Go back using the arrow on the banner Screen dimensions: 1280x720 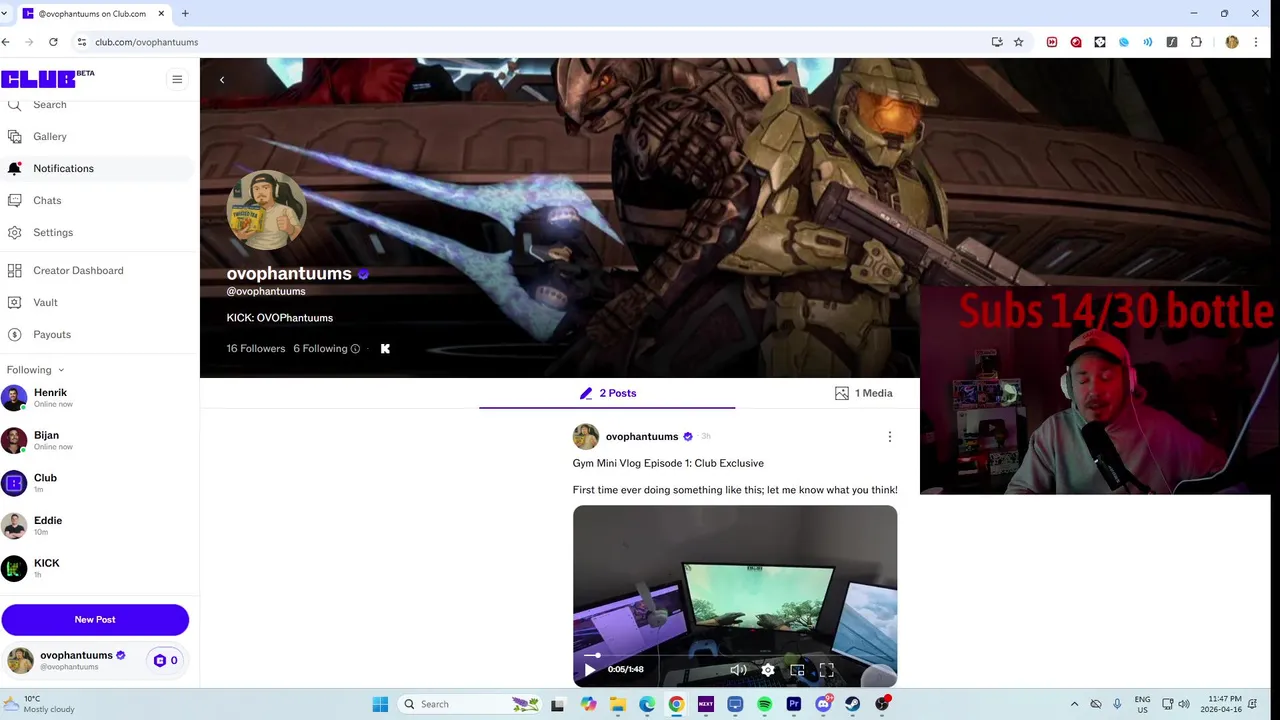click(222, 80)
